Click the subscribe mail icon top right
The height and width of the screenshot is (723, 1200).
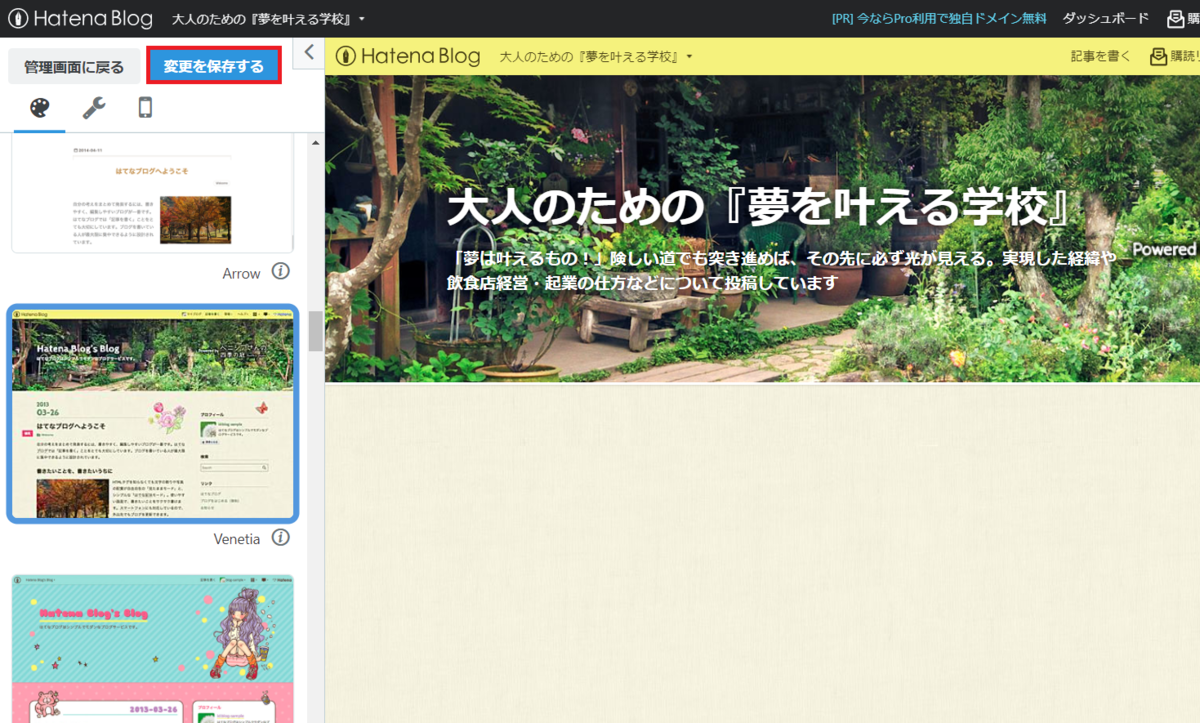1175,17
